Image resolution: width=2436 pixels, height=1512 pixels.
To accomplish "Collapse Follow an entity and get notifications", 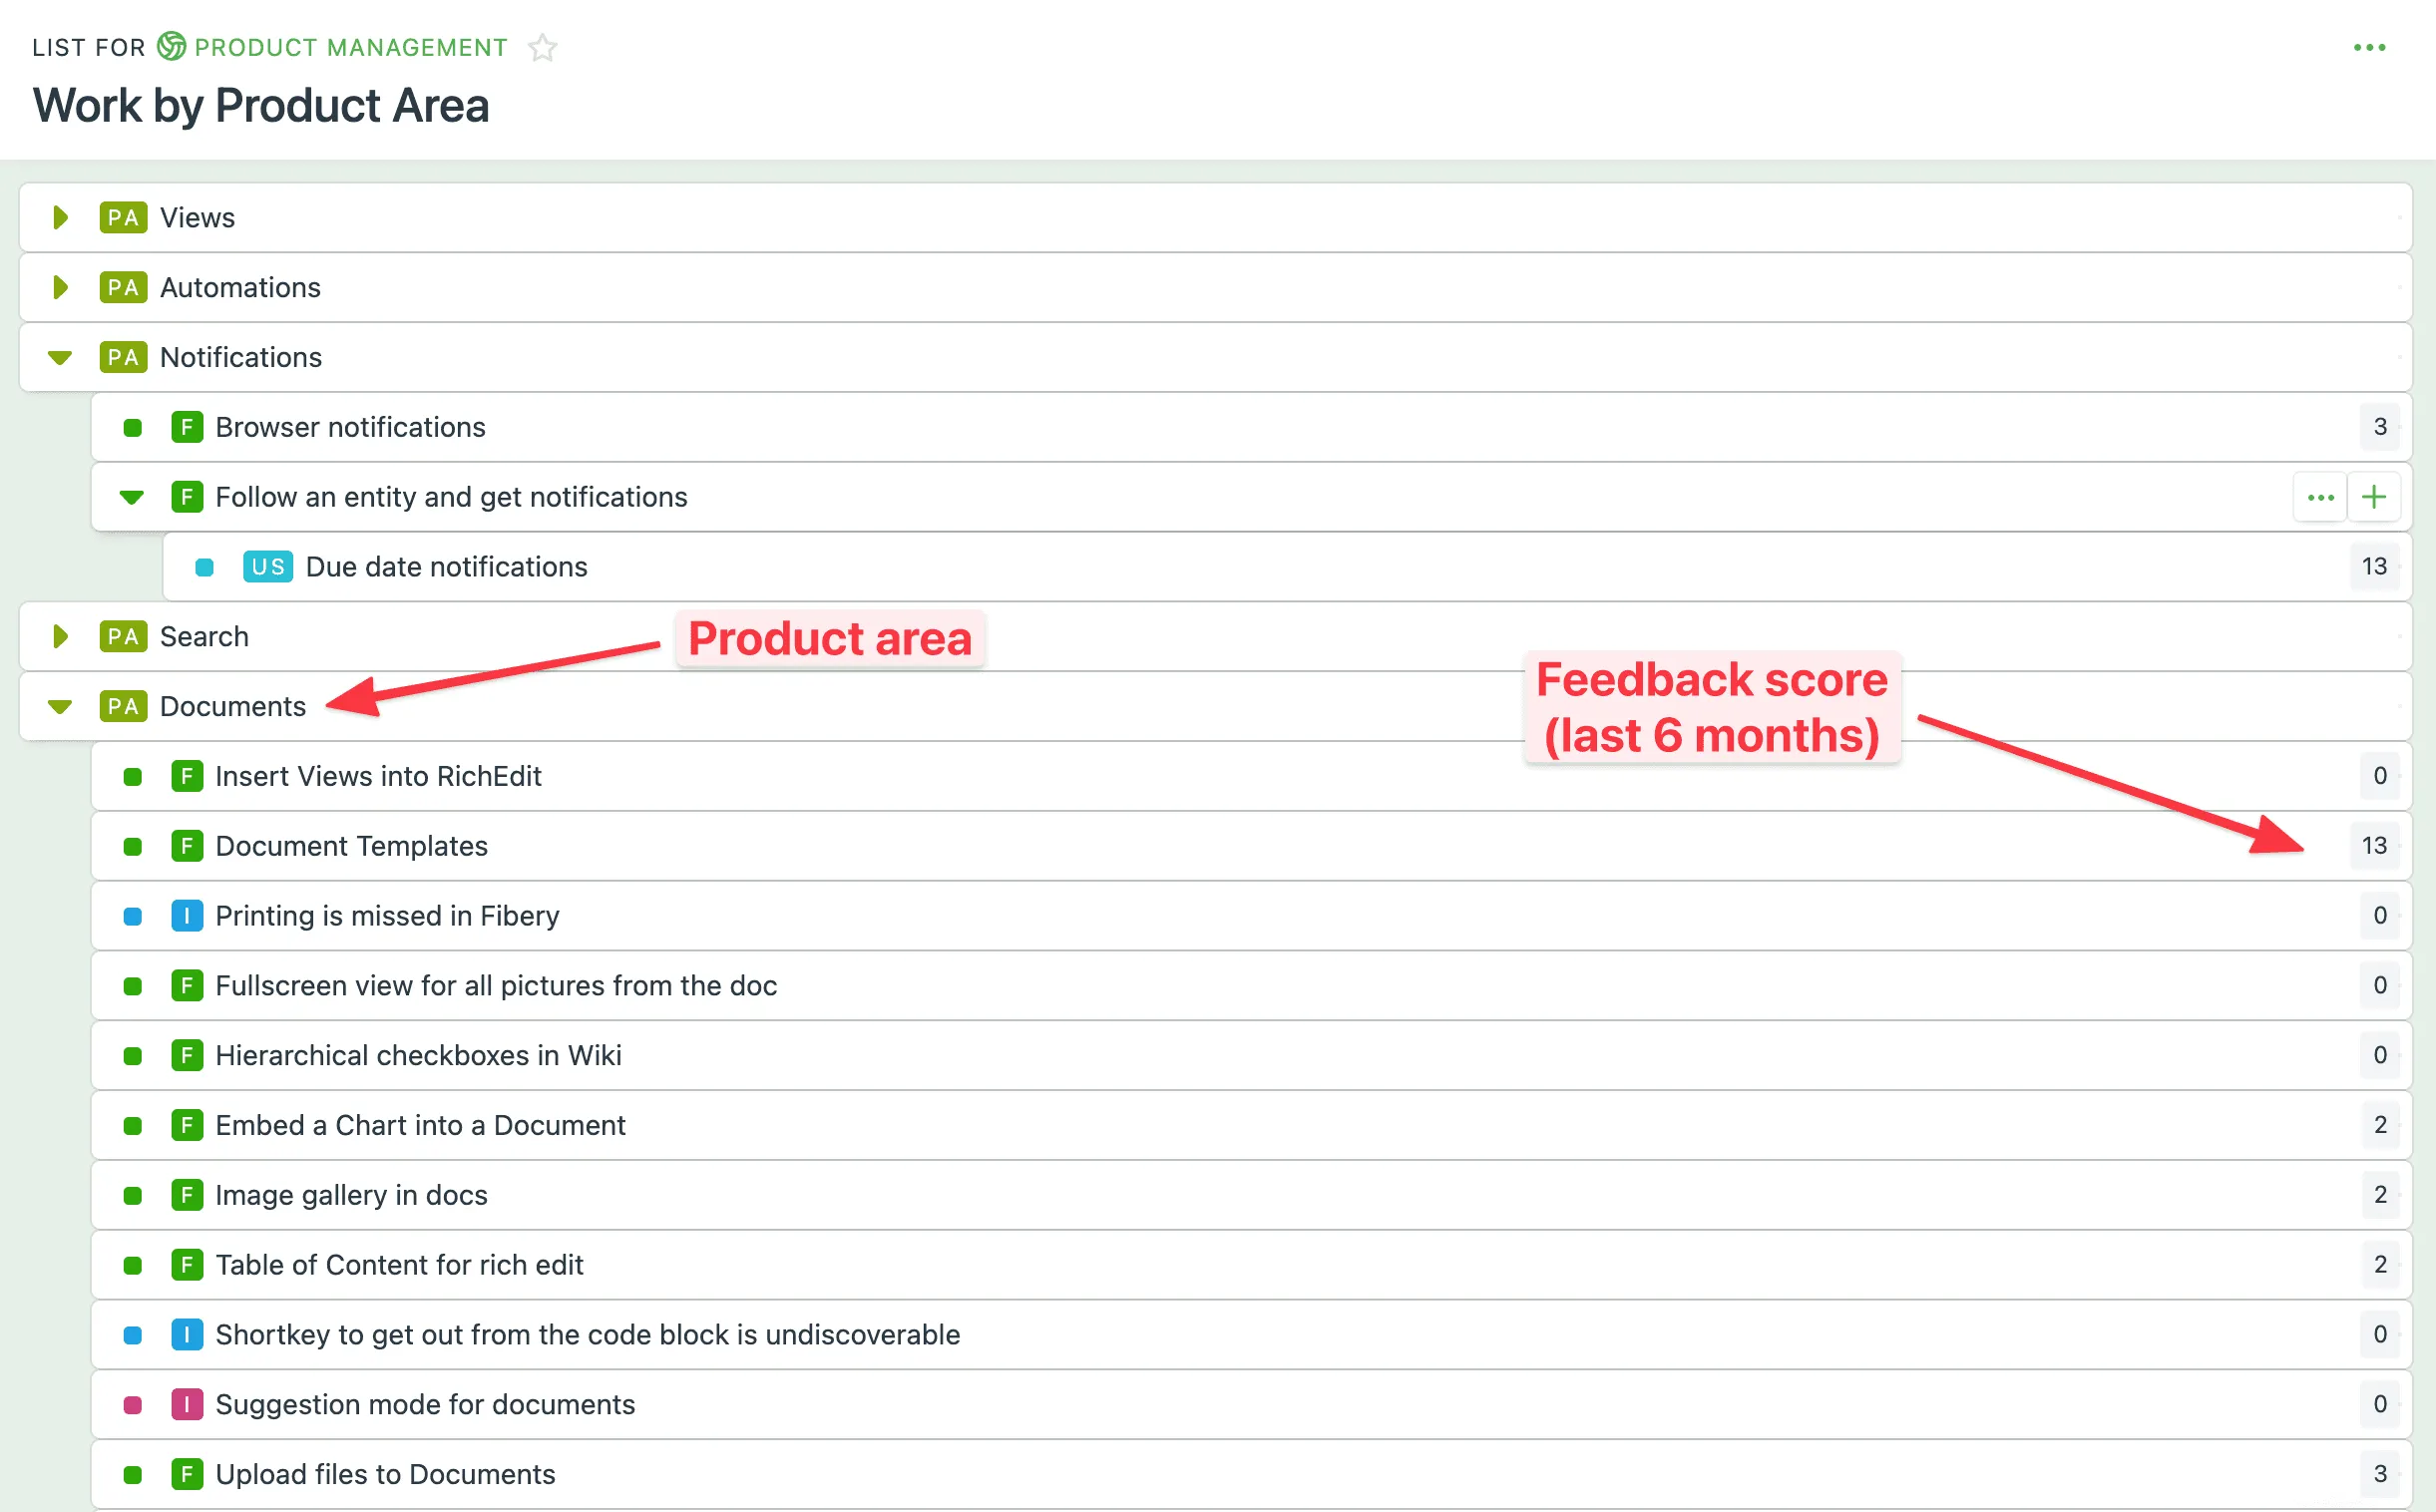I will click(132, 497).
